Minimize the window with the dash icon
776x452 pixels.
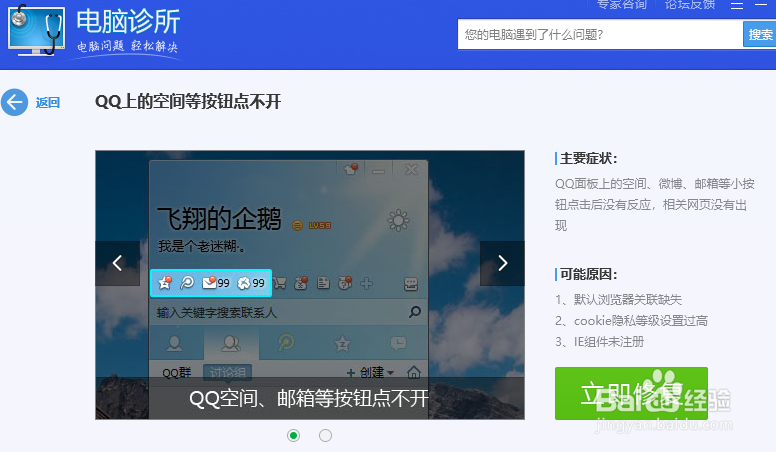761,4
